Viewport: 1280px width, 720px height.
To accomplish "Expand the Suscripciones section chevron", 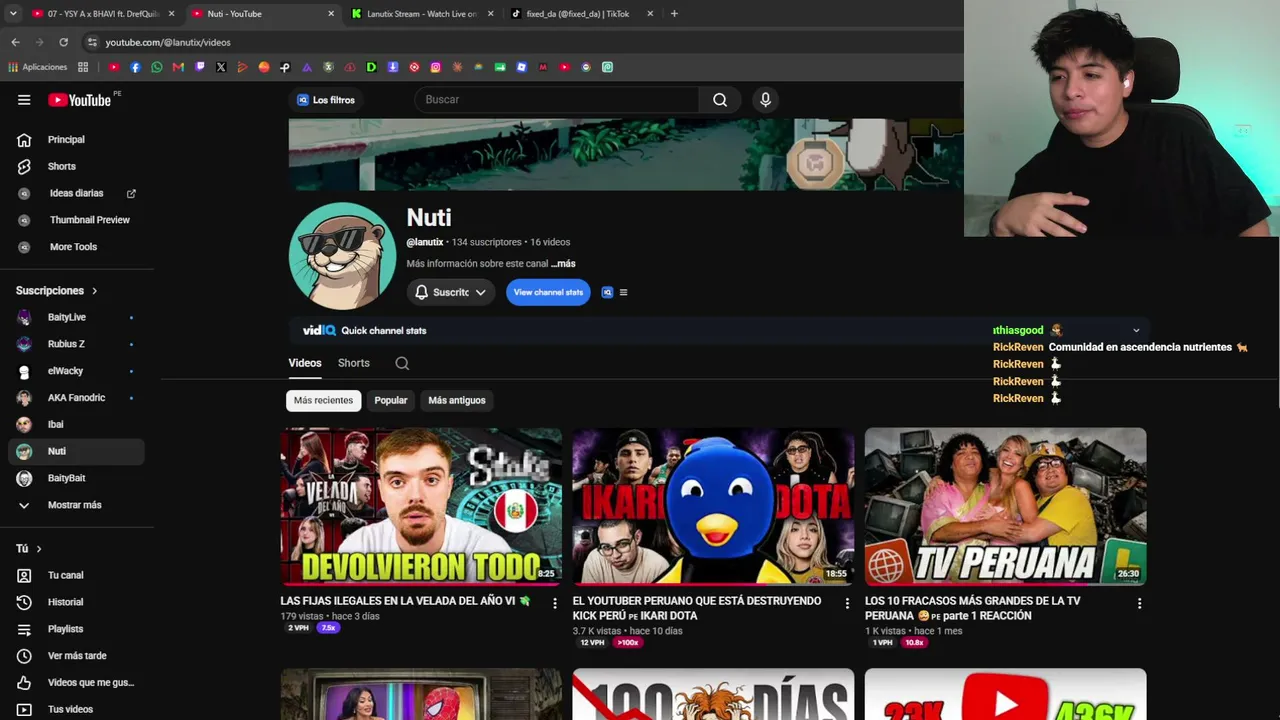I will 95,291.
